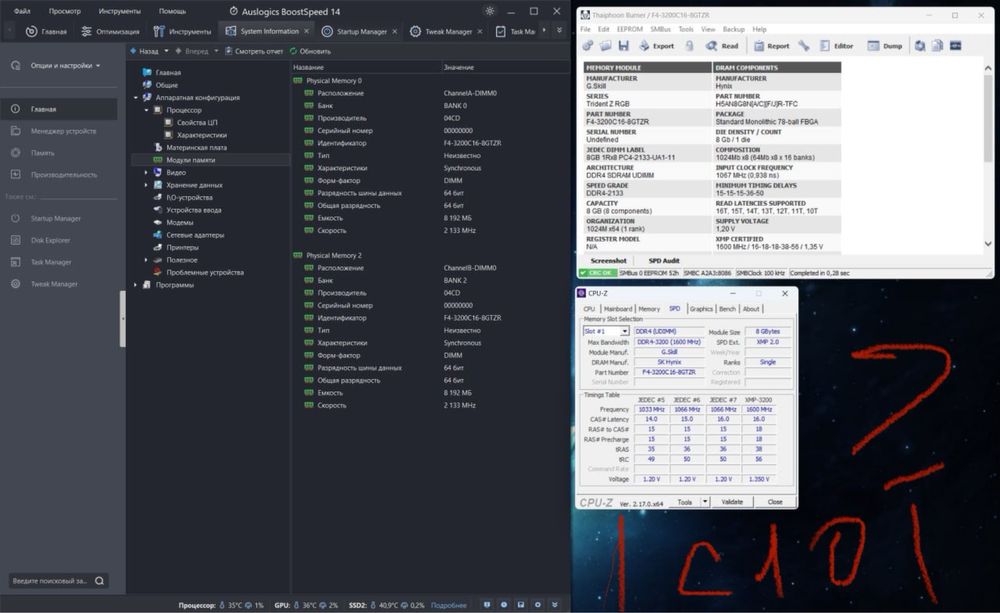This screenshot has width=1000, height=613.
Task: Expand the Хранение данных tree node
Action: point(146,185)
